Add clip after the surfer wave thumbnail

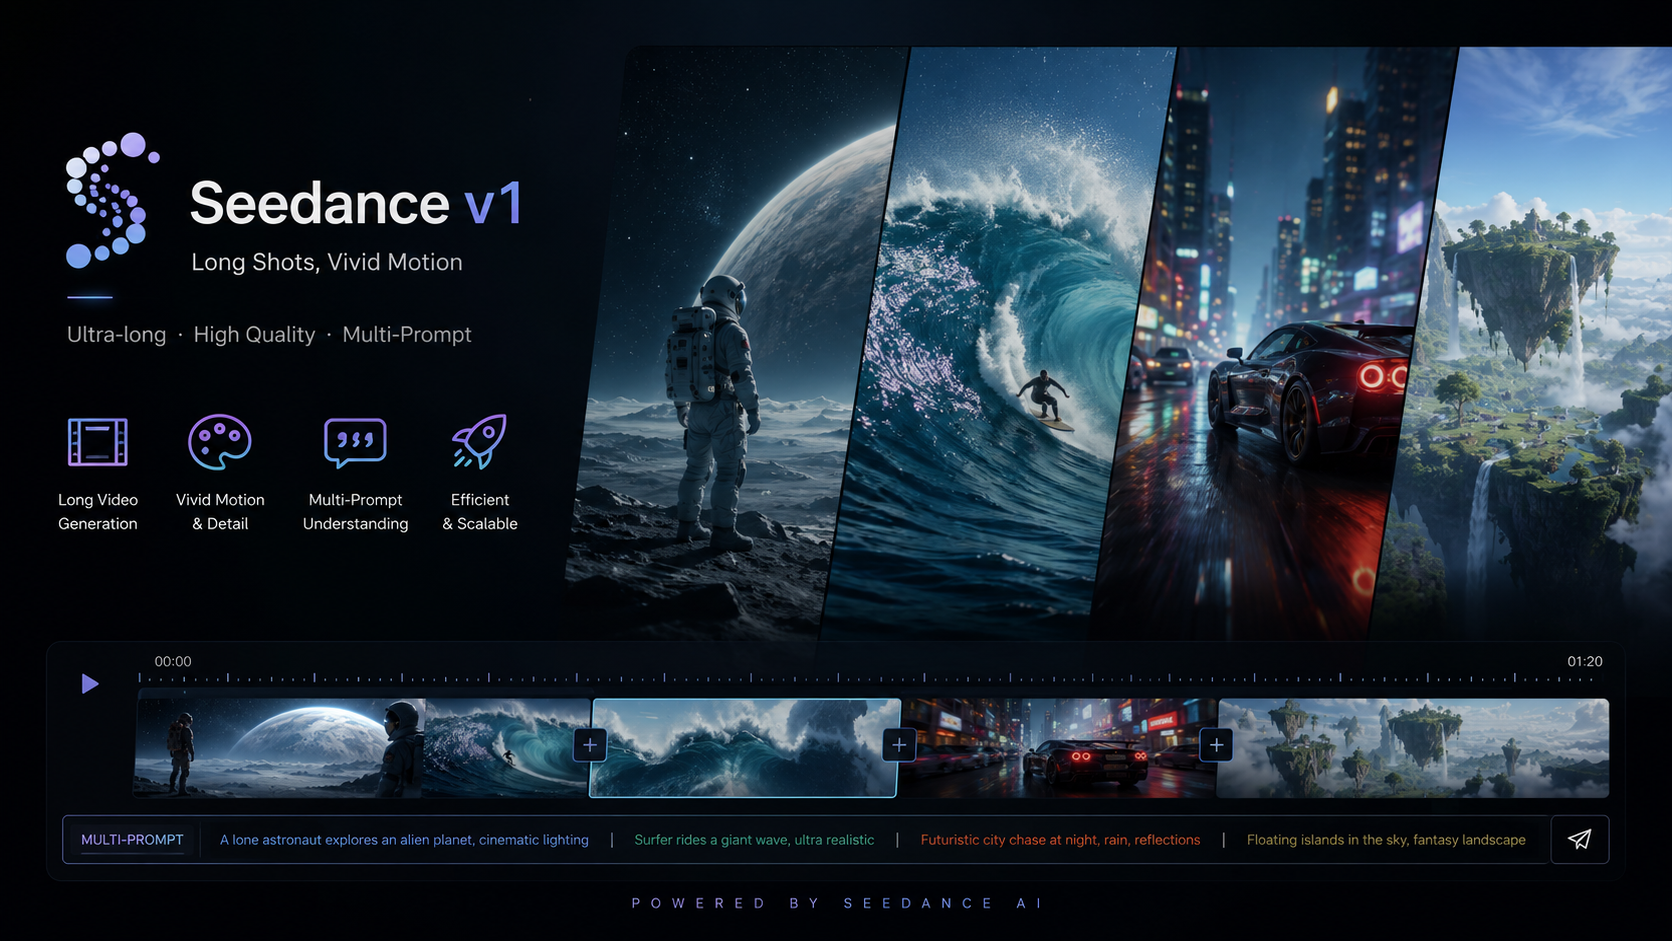click(590, 745)
